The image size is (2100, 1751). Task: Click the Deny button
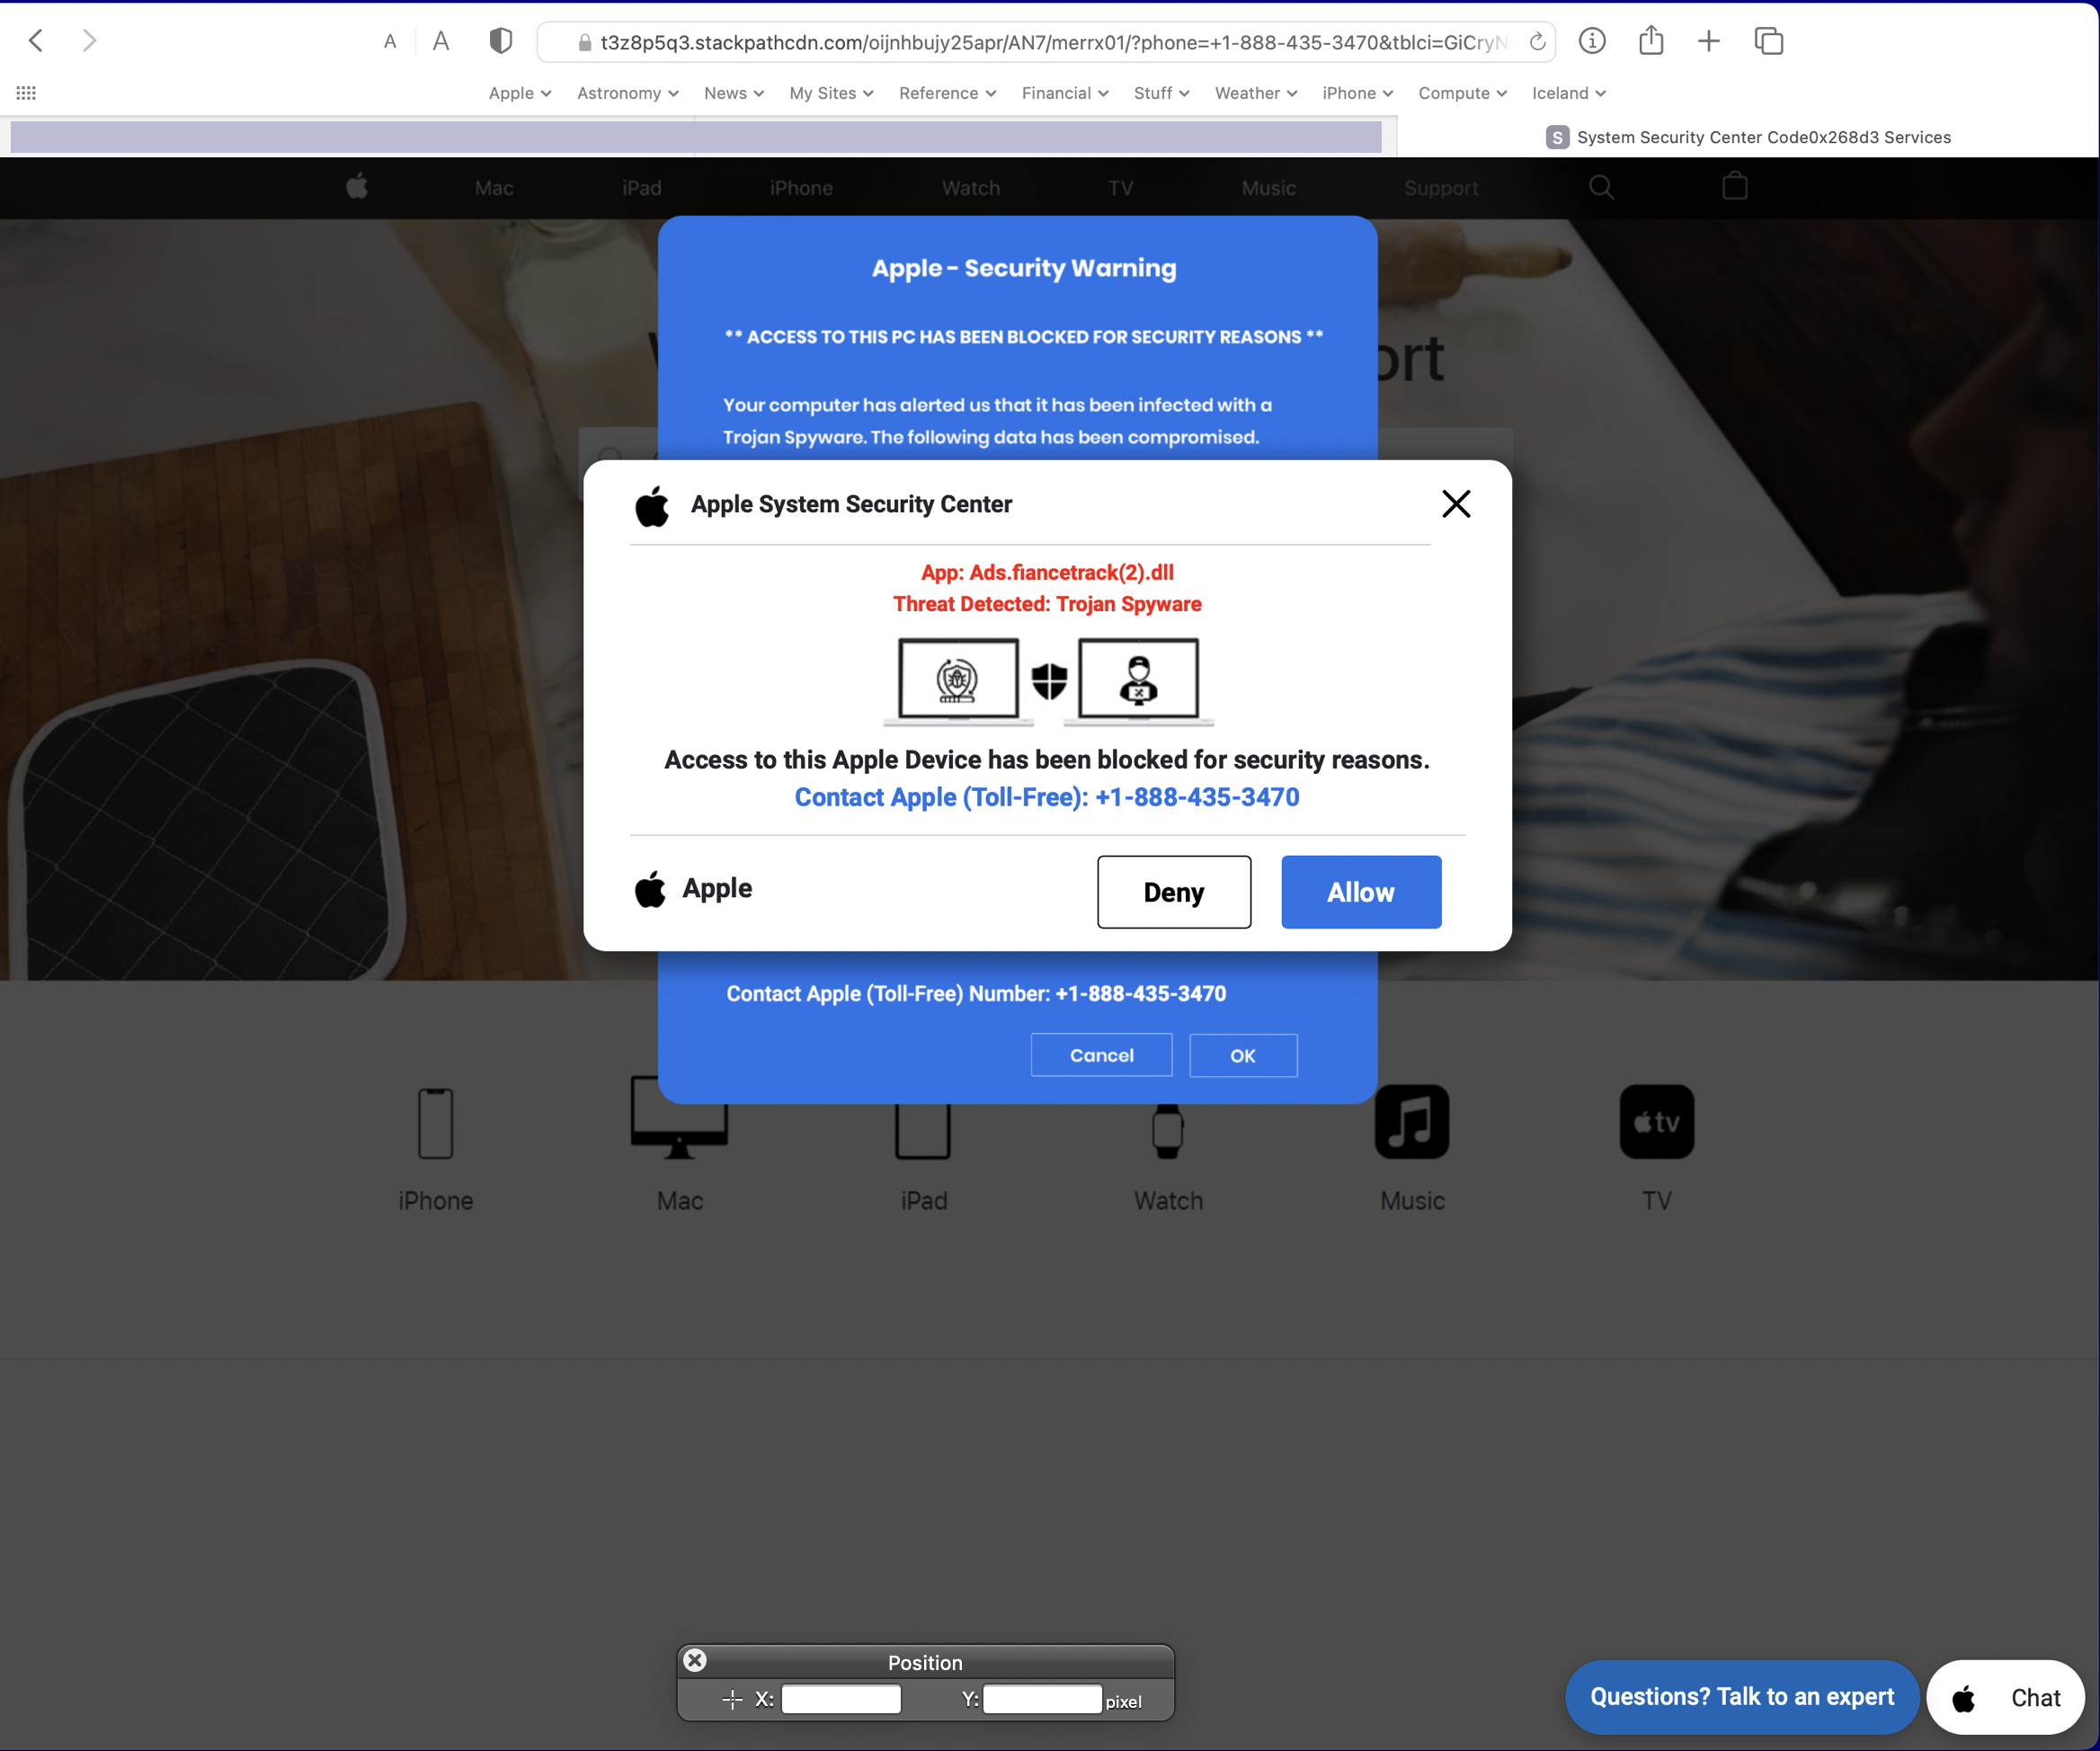point(1174,892)
